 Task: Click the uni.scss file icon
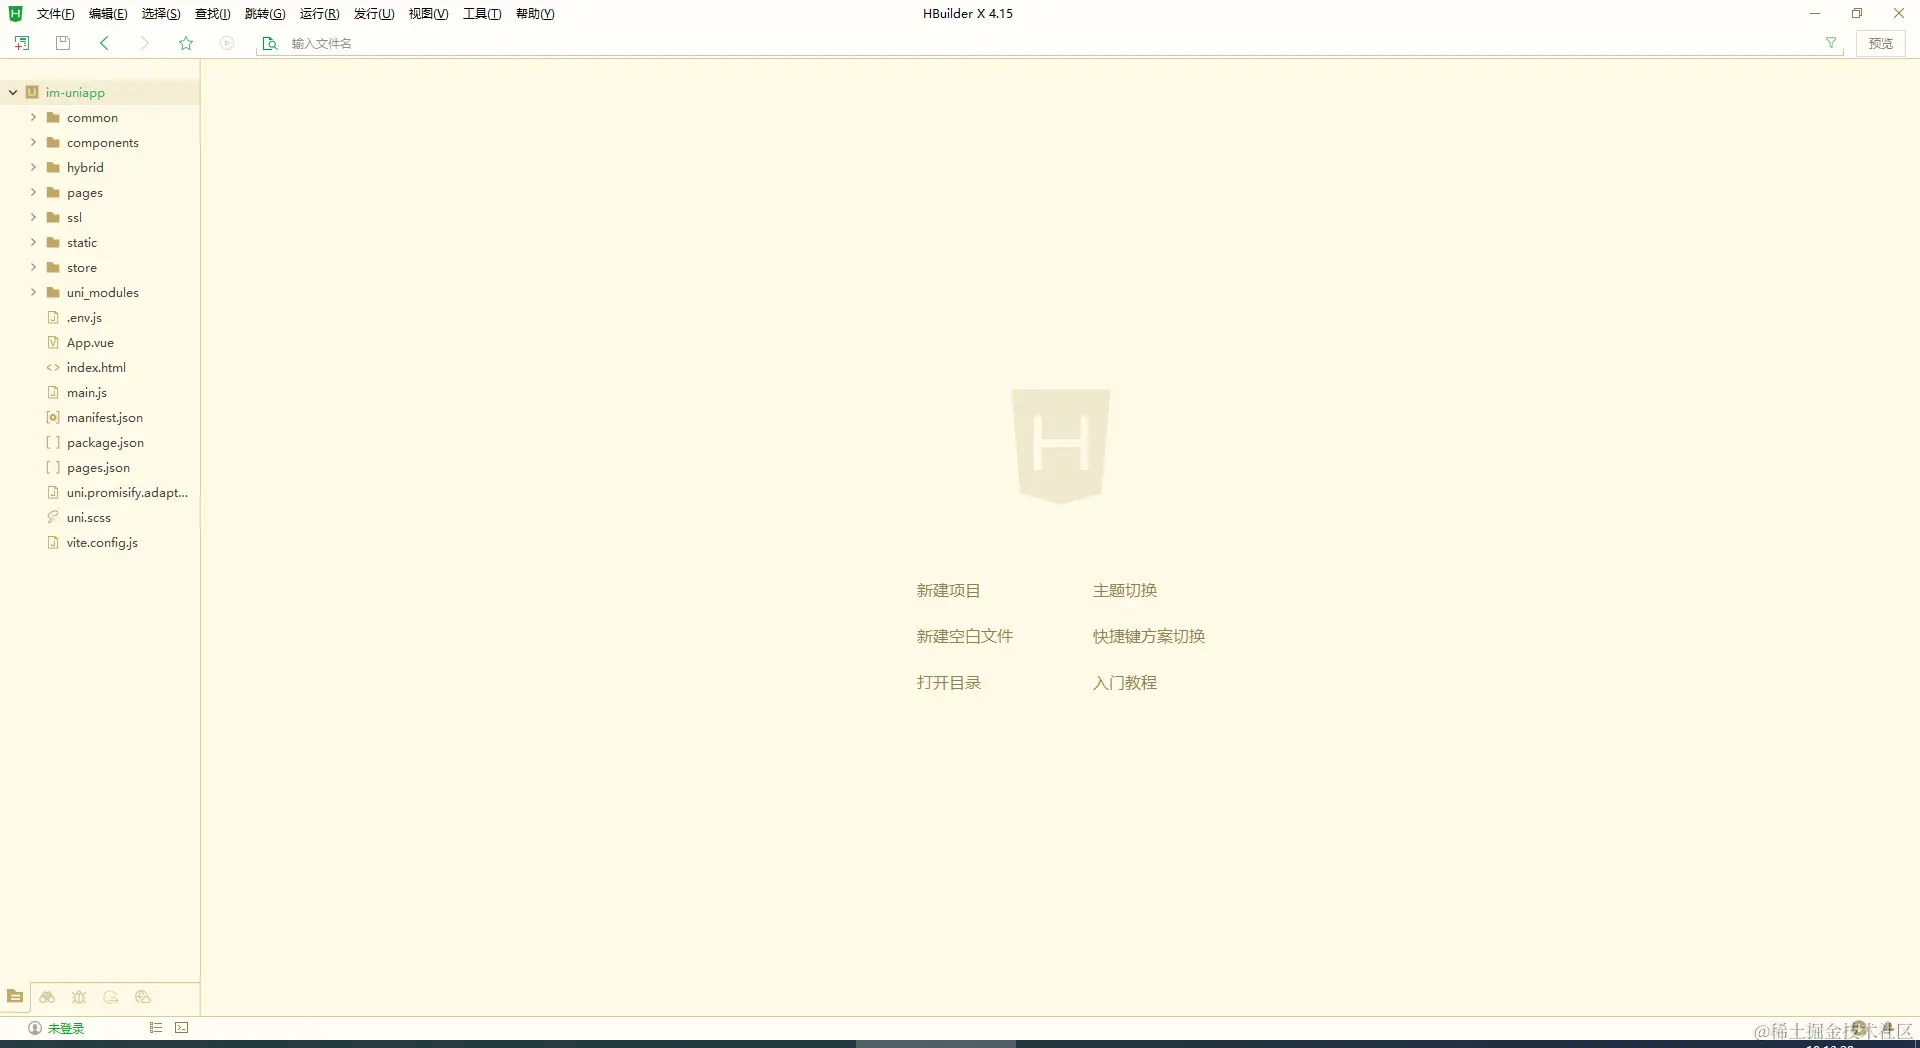pos(53,518)
